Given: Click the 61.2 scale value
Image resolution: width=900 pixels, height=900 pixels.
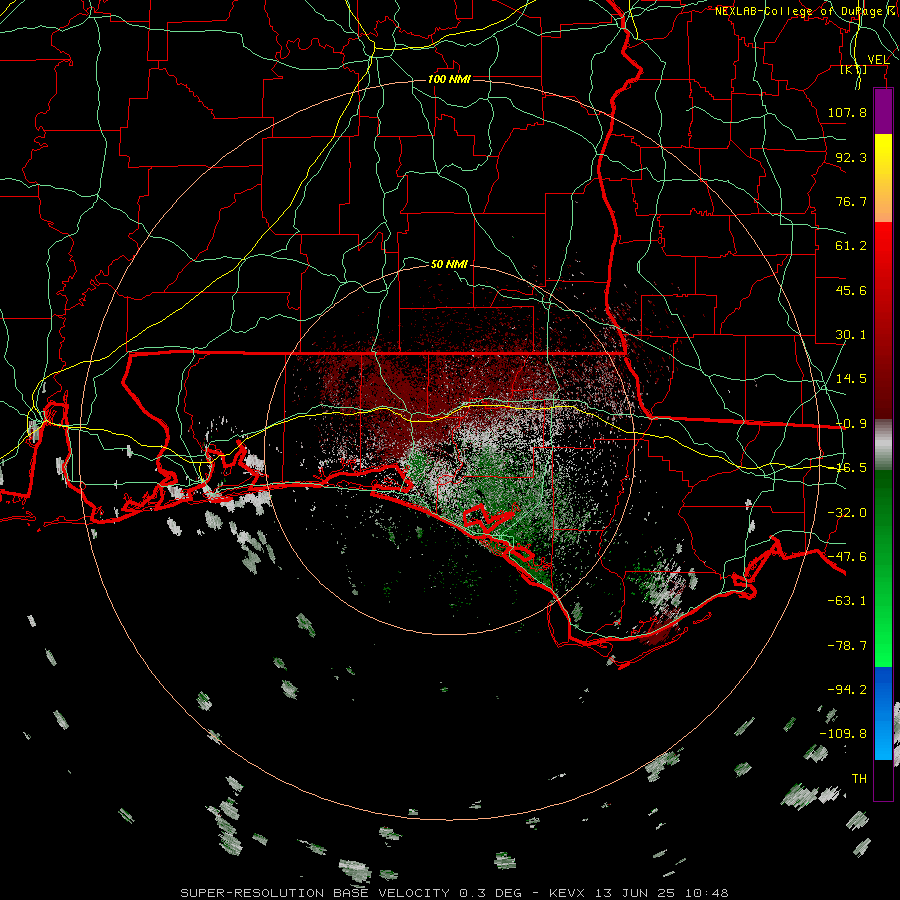Looking at the screenshot, I should (851, 246).
